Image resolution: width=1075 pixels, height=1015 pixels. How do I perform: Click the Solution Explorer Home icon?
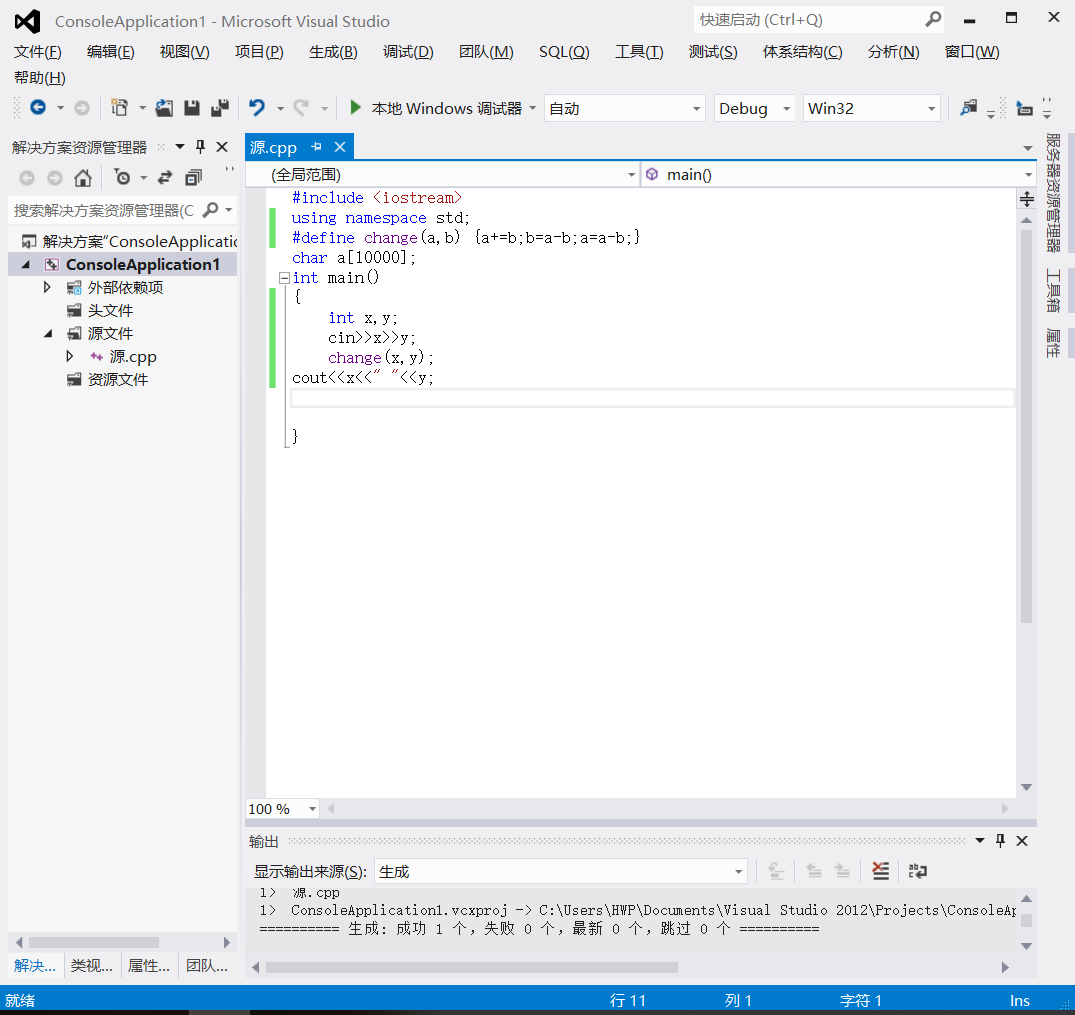click(83, 178)
